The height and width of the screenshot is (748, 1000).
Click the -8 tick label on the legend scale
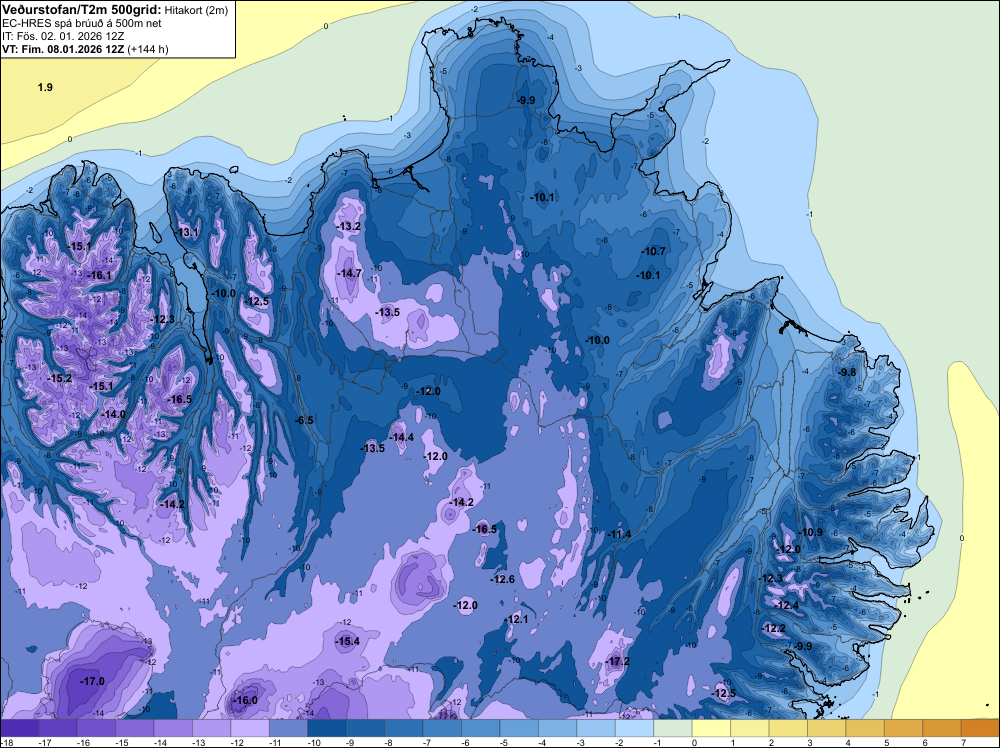(x=389, y=742)
